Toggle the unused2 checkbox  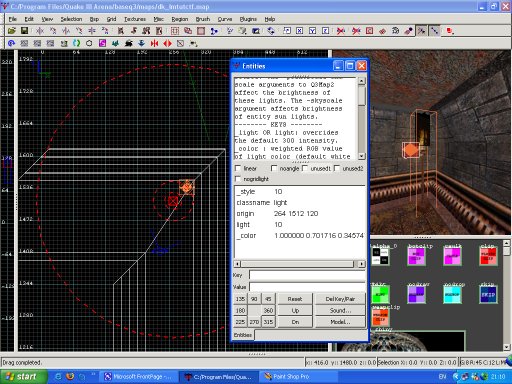point(337,168)
